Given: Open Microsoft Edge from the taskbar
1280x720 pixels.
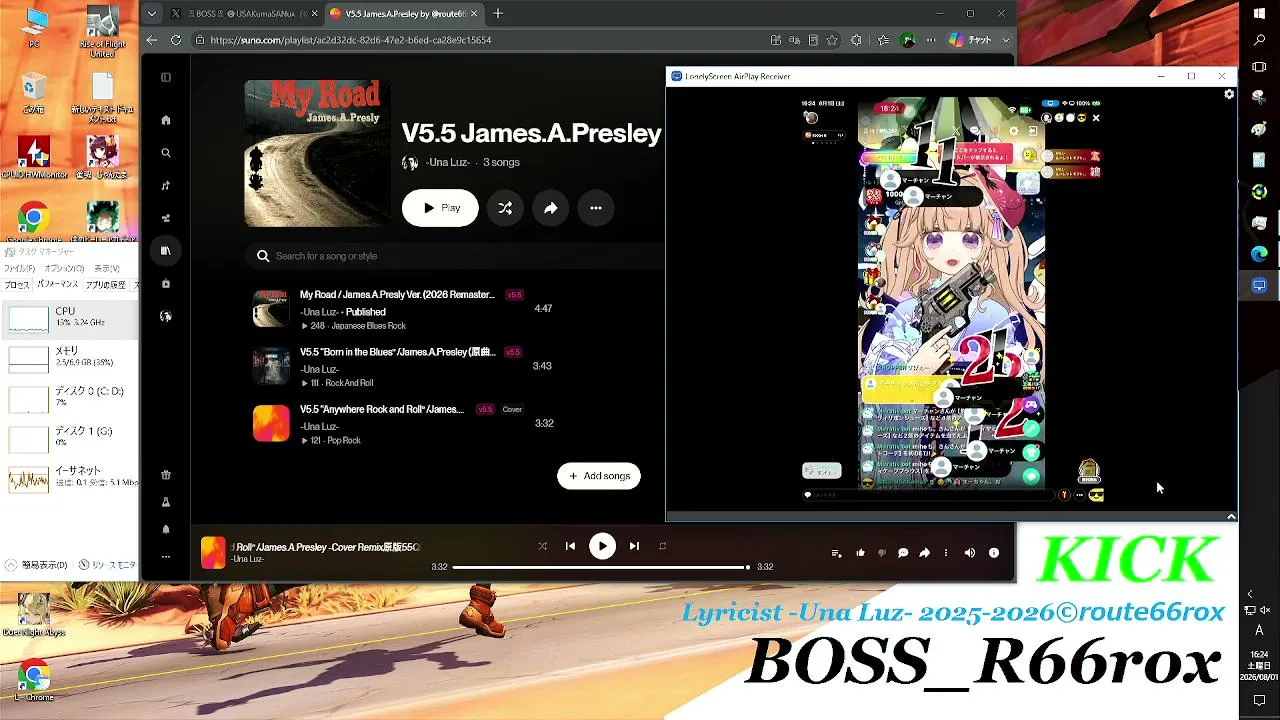Looking at the screenshot, I should [x=1259, y=254].
